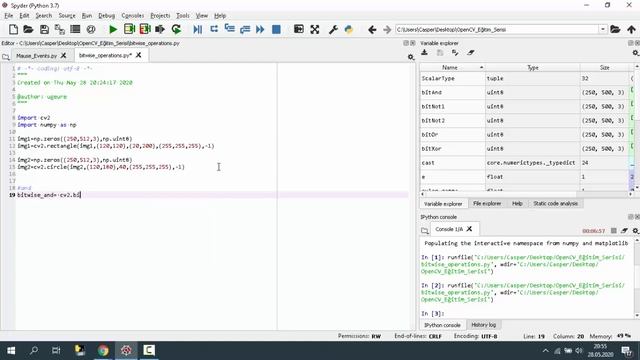Open the Consoles menu
Screen dimensions: 640x360
click(133, 16)
